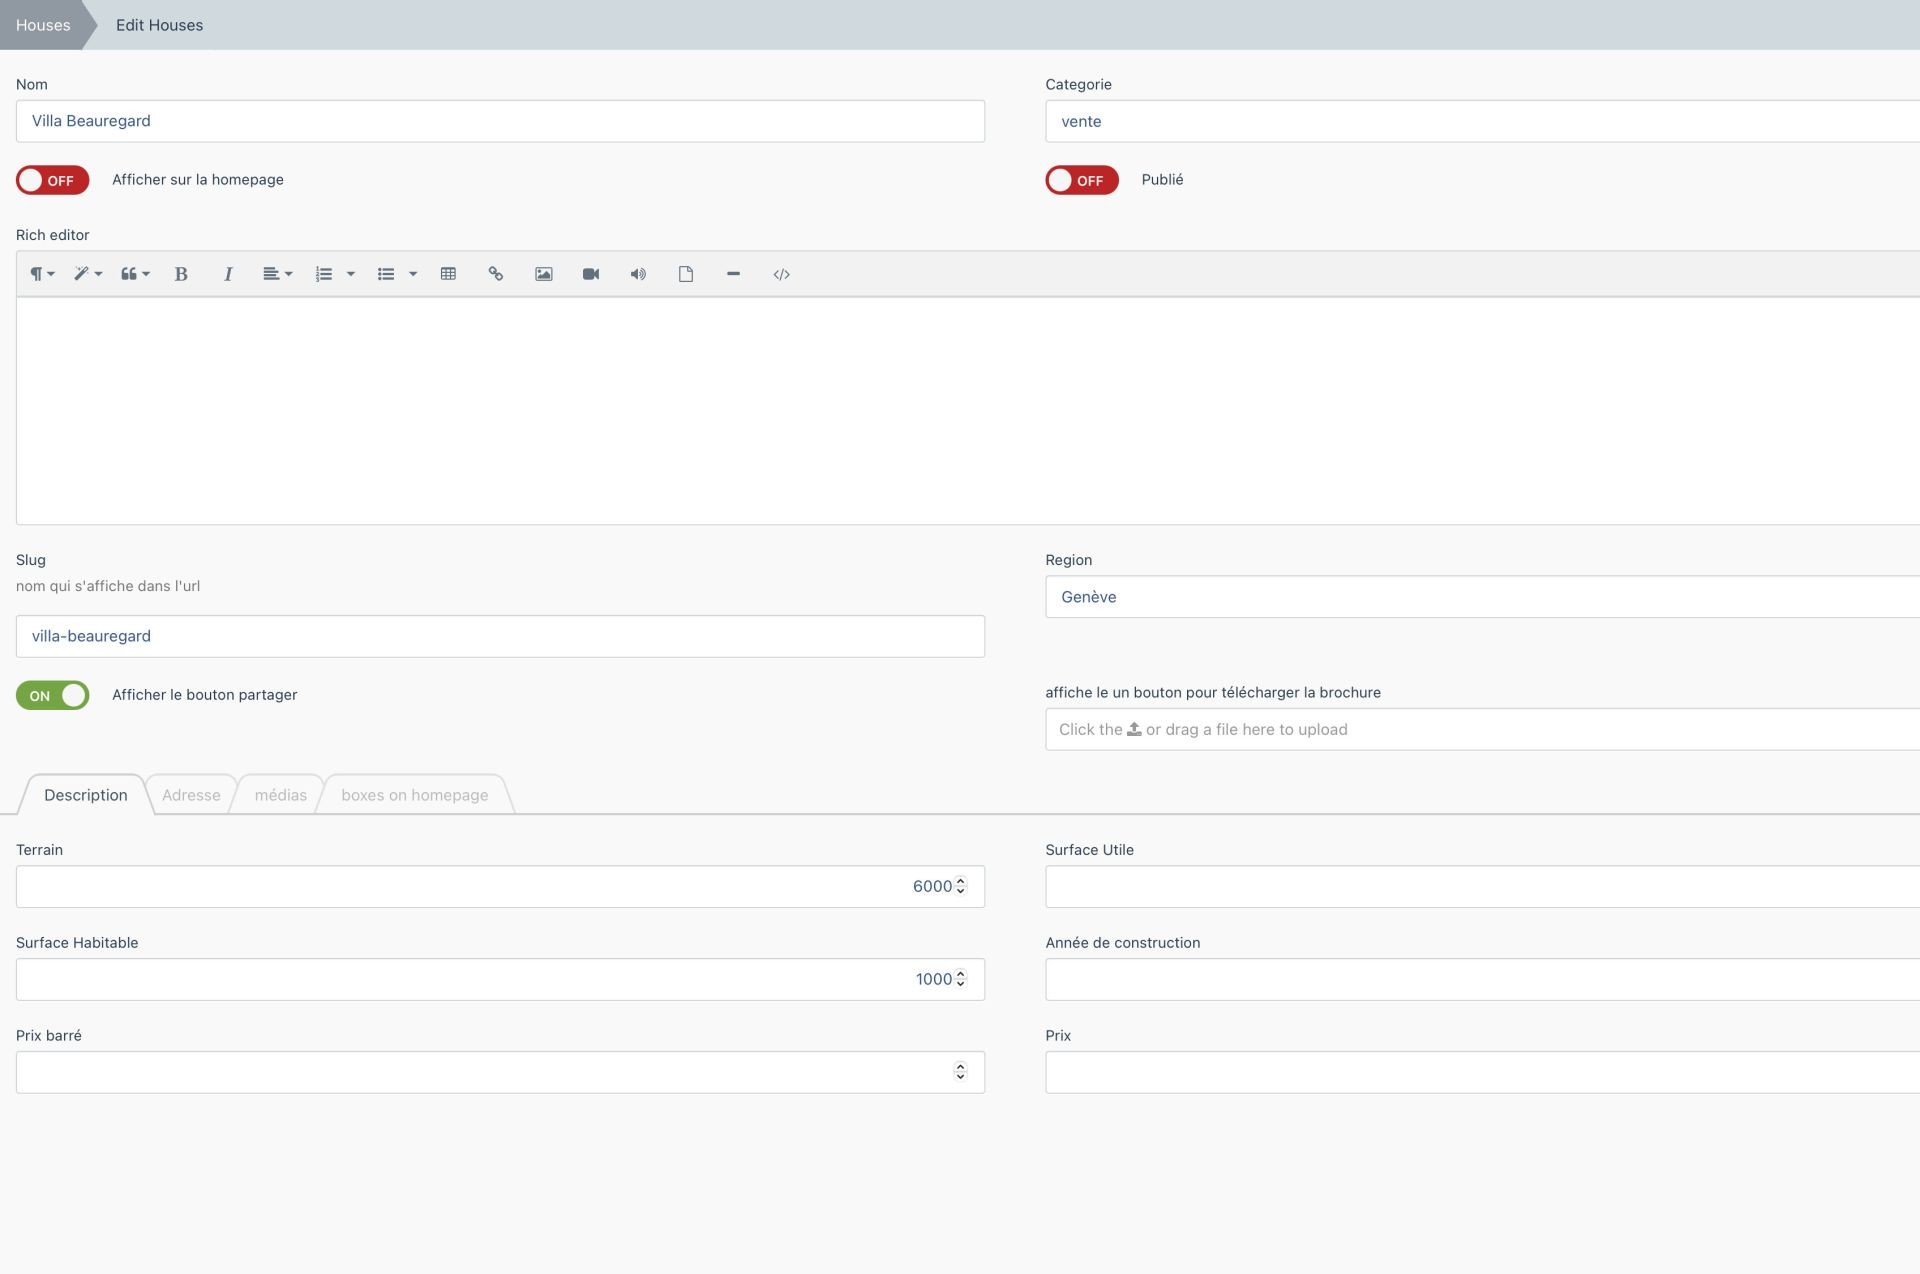
Task: Switch to the Adresse tab
Action: tap(191, 795)
